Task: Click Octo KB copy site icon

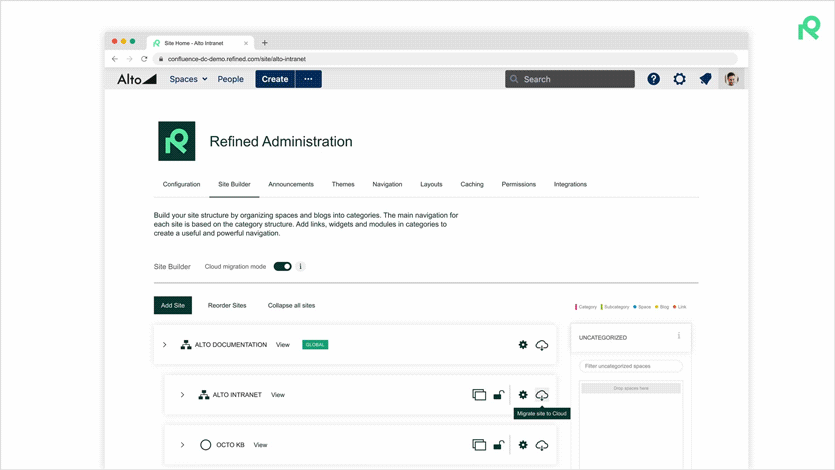Action: 479,445
